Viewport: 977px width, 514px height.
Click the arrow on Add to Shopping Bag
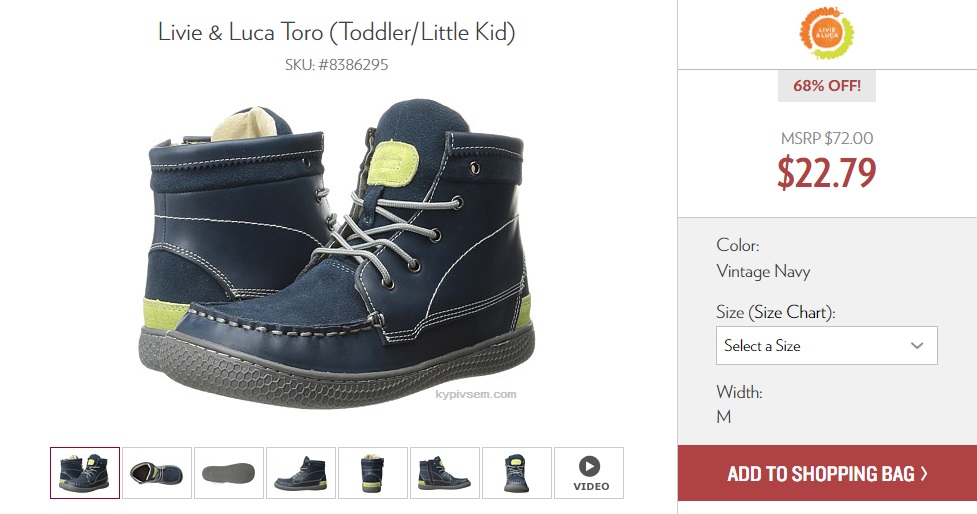[923, 474]
